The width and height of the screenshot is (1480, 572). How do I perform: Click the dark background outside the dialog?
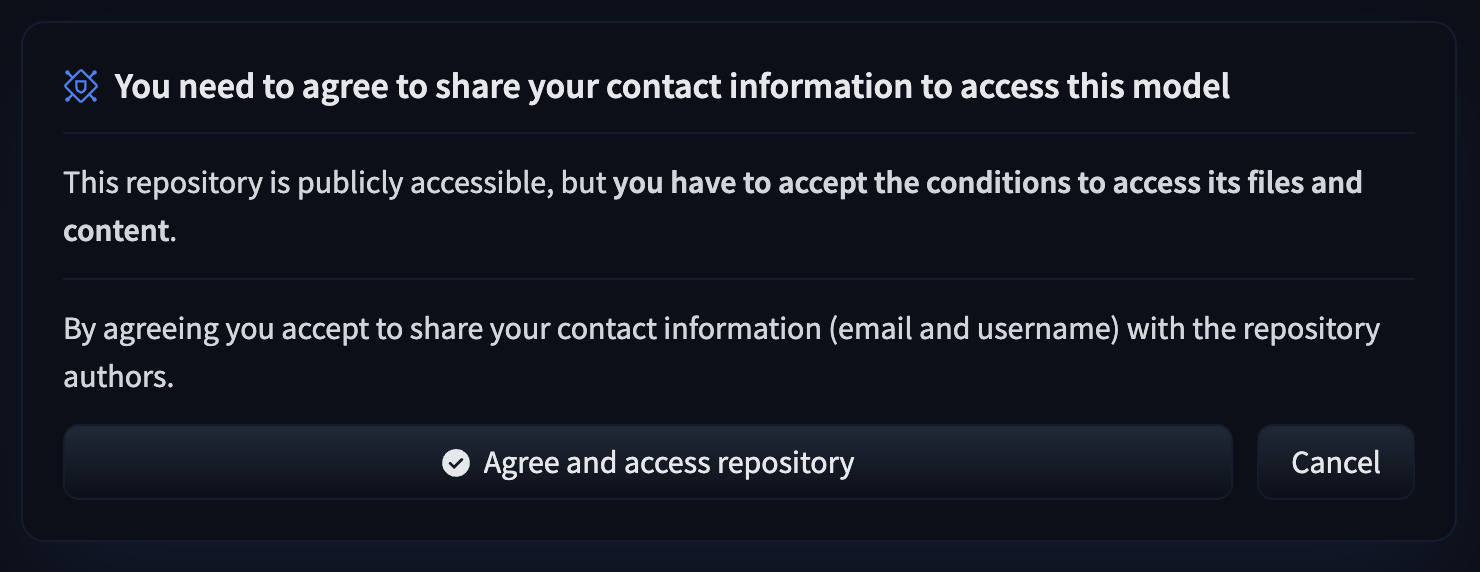tap(740, 558)
